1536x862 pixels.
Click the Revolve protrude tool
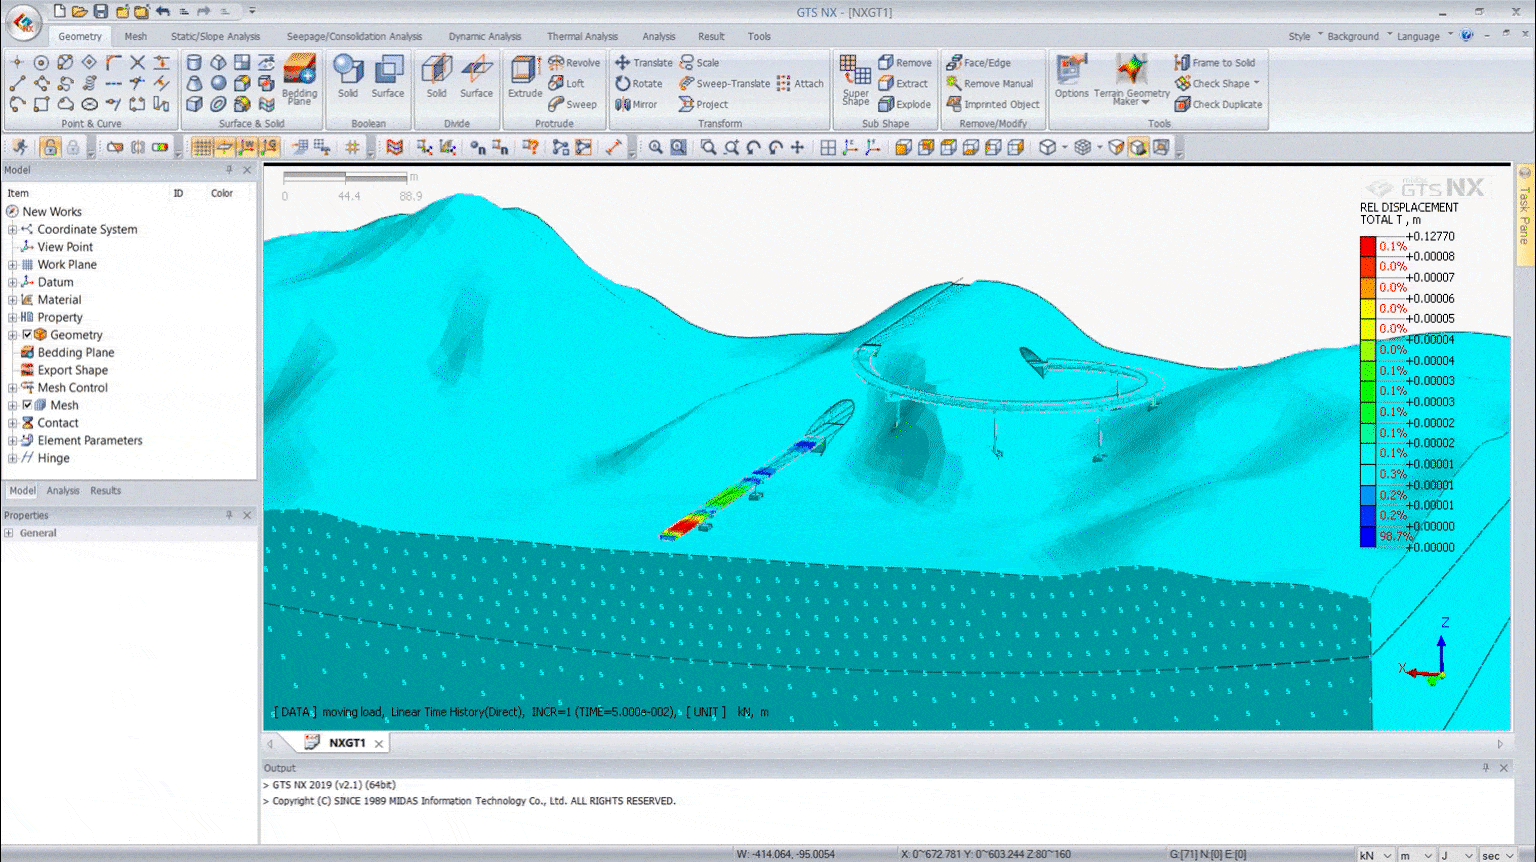coord(574,62)
